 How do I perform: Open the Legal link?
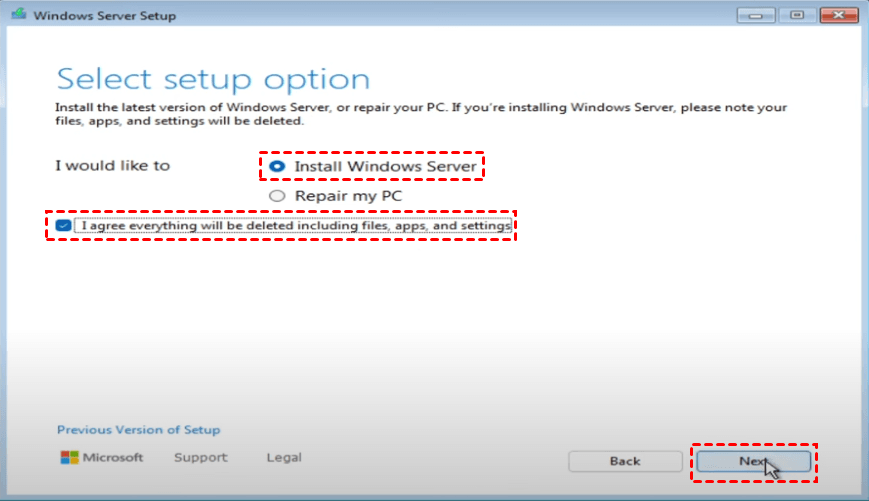(284, 458)
